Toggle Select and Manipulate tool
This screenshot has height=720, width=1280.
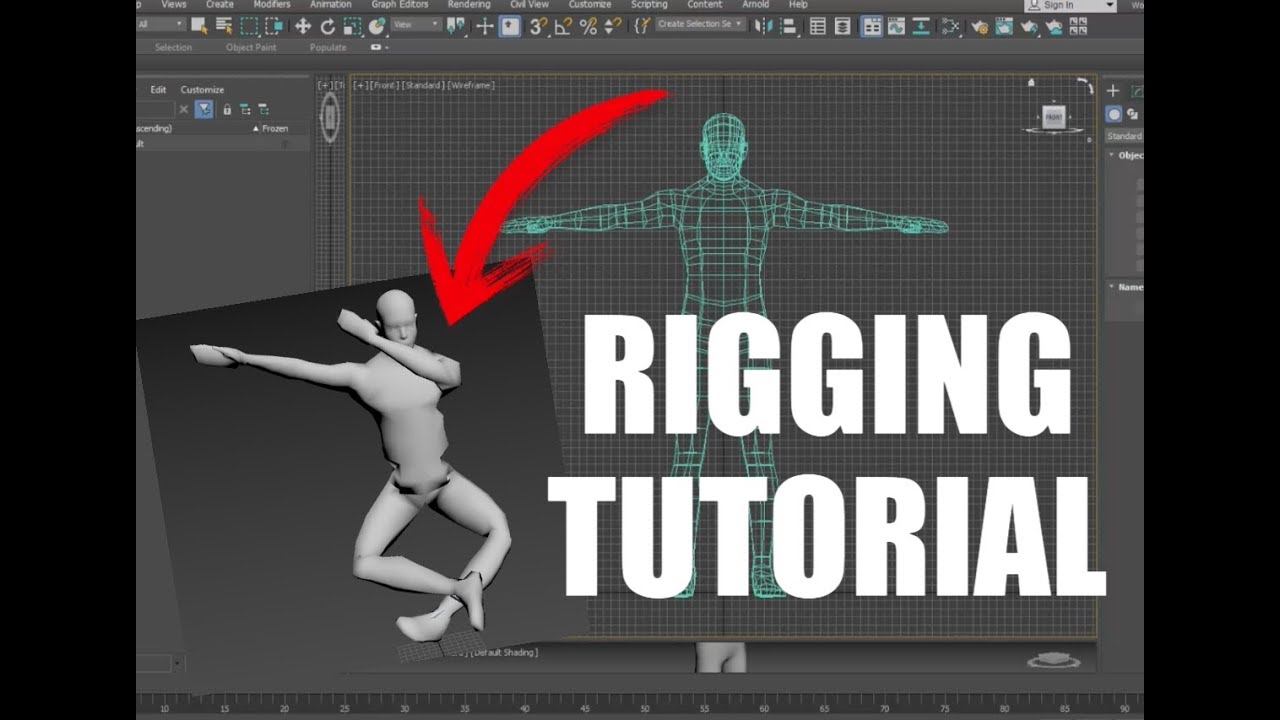[485, 26]
